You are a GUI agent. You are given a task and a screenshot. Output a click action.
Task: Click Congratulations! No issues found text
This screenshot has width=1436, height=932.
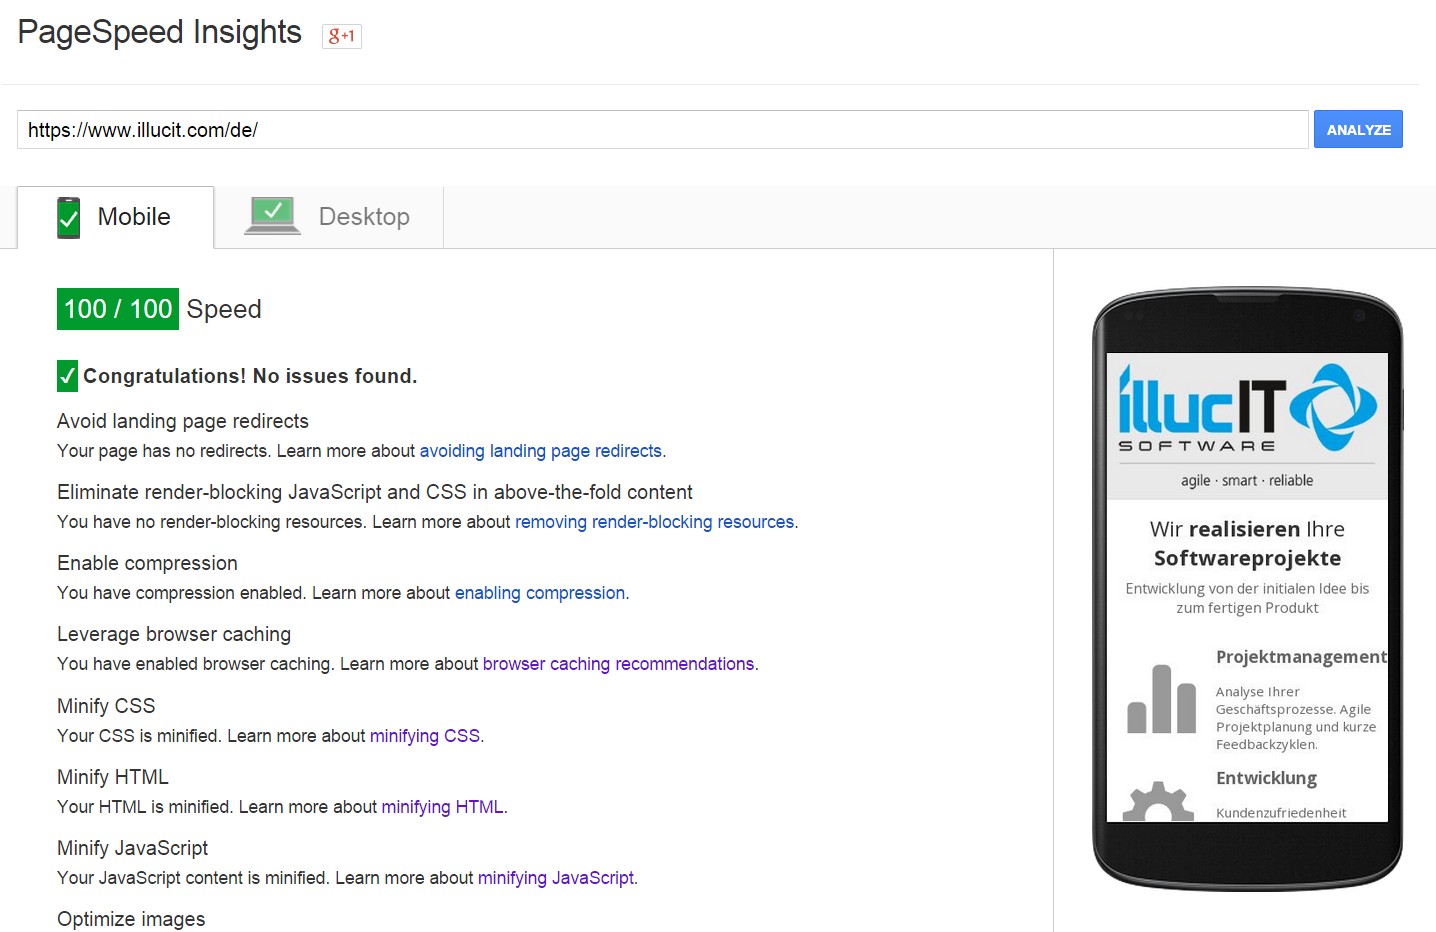[250, 376]
